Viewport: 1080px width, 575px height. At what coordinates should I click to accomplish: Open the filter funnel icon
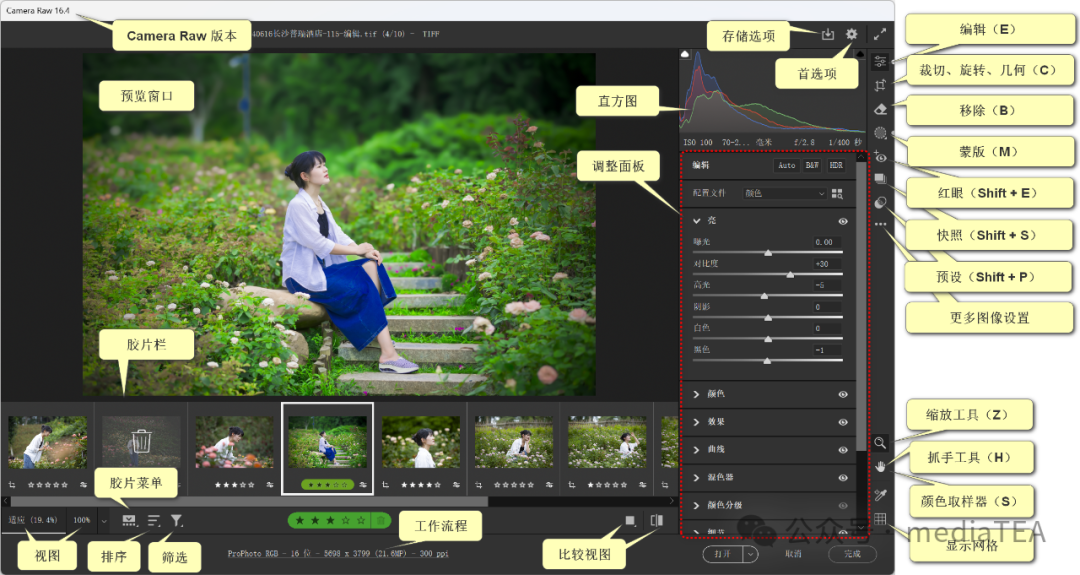pyautogui.click(x=177, y=521)
